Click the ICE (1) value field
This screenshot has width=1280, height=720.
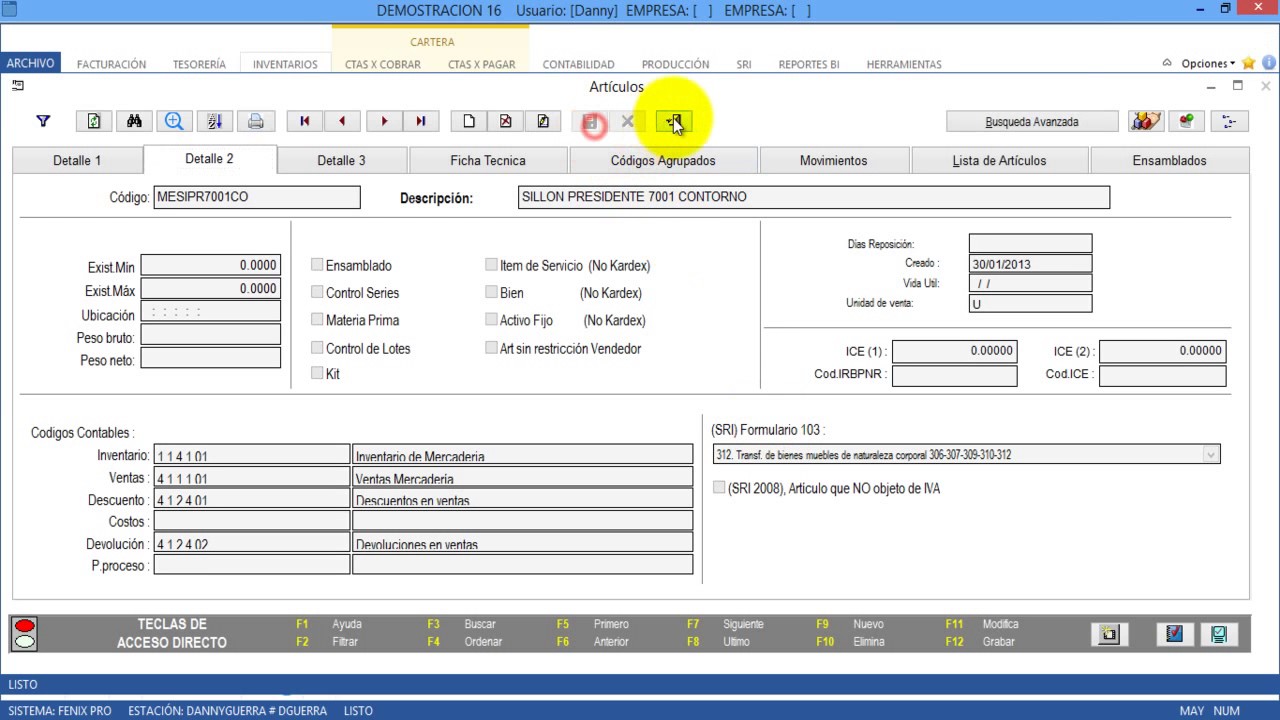tap(954, 351)
